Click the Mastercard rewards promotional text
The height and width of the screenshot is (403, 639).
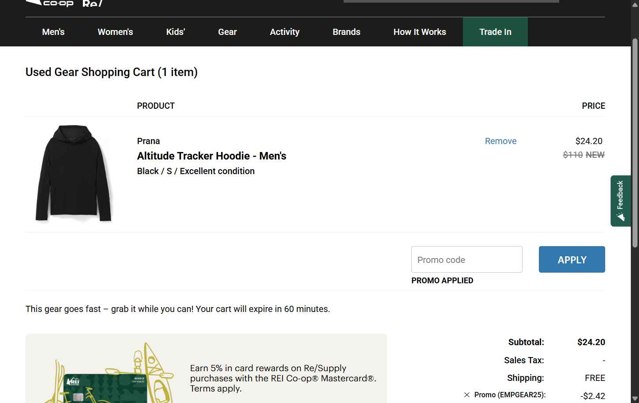[x=283, y=379]
